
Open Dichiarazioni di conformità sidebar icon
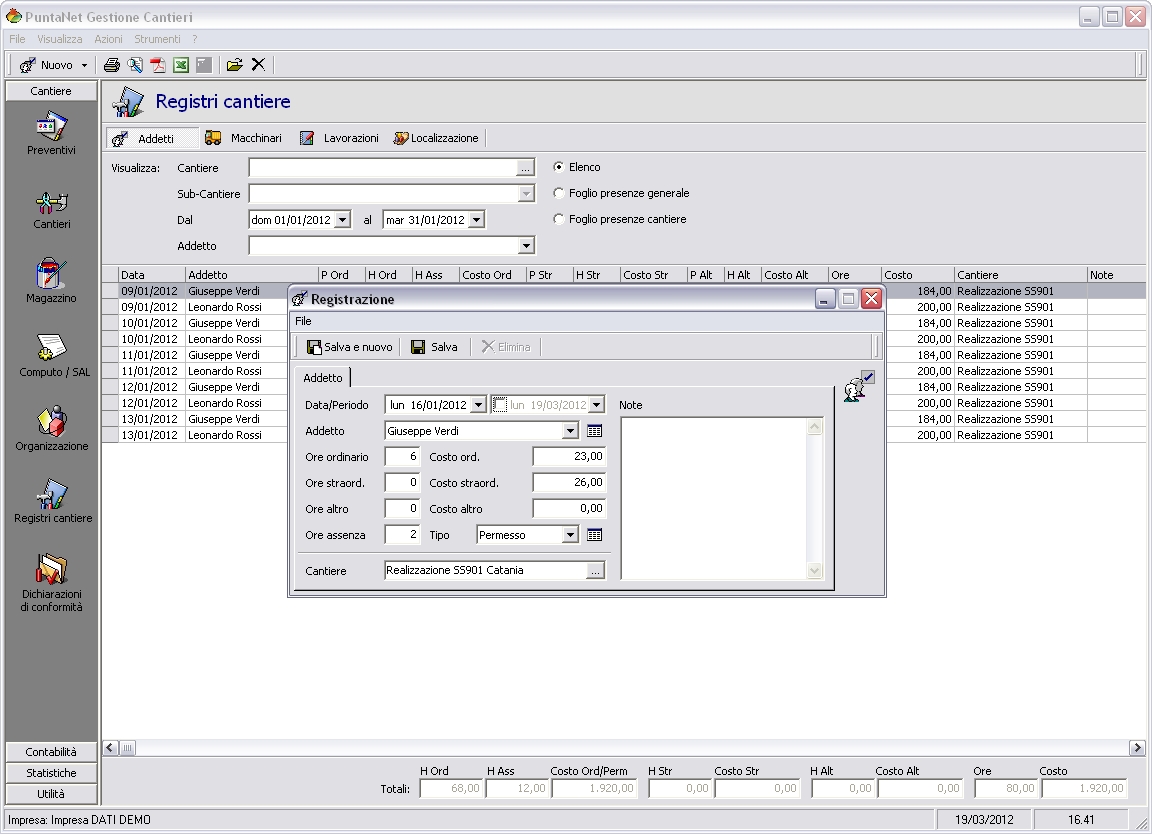pos(51,583)
